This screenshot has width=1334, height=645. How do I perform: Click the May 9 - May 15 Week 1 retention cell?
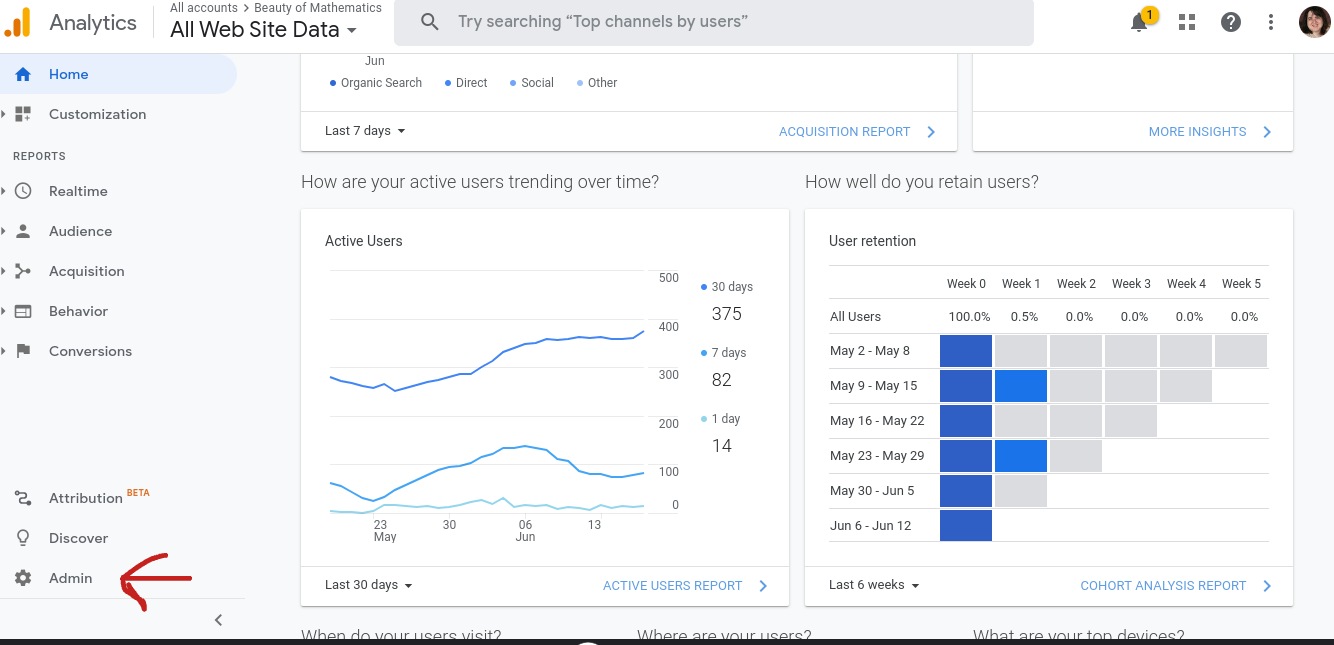(1021, 386)
